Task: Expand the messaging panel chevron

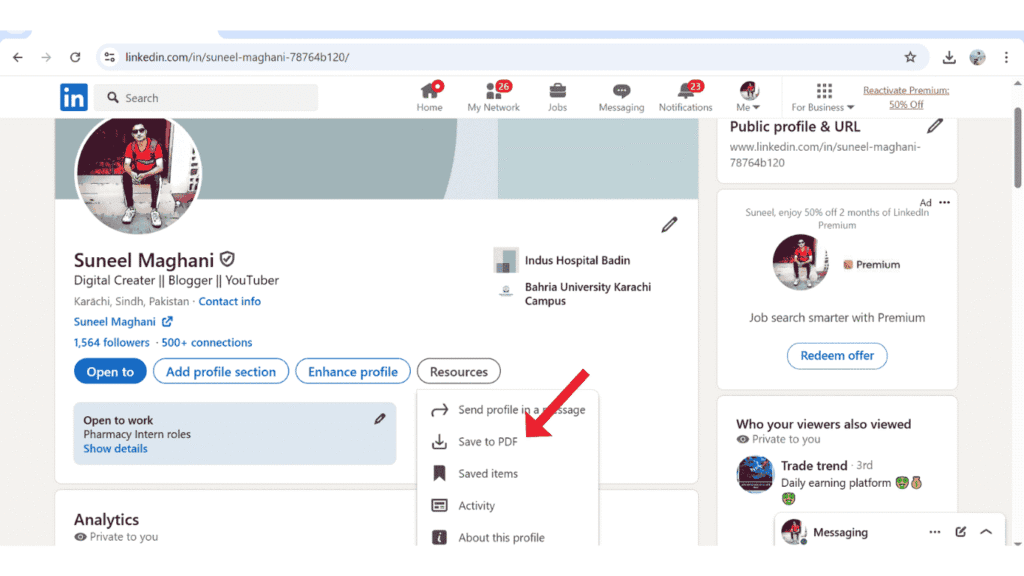Action: coord(985,532)
